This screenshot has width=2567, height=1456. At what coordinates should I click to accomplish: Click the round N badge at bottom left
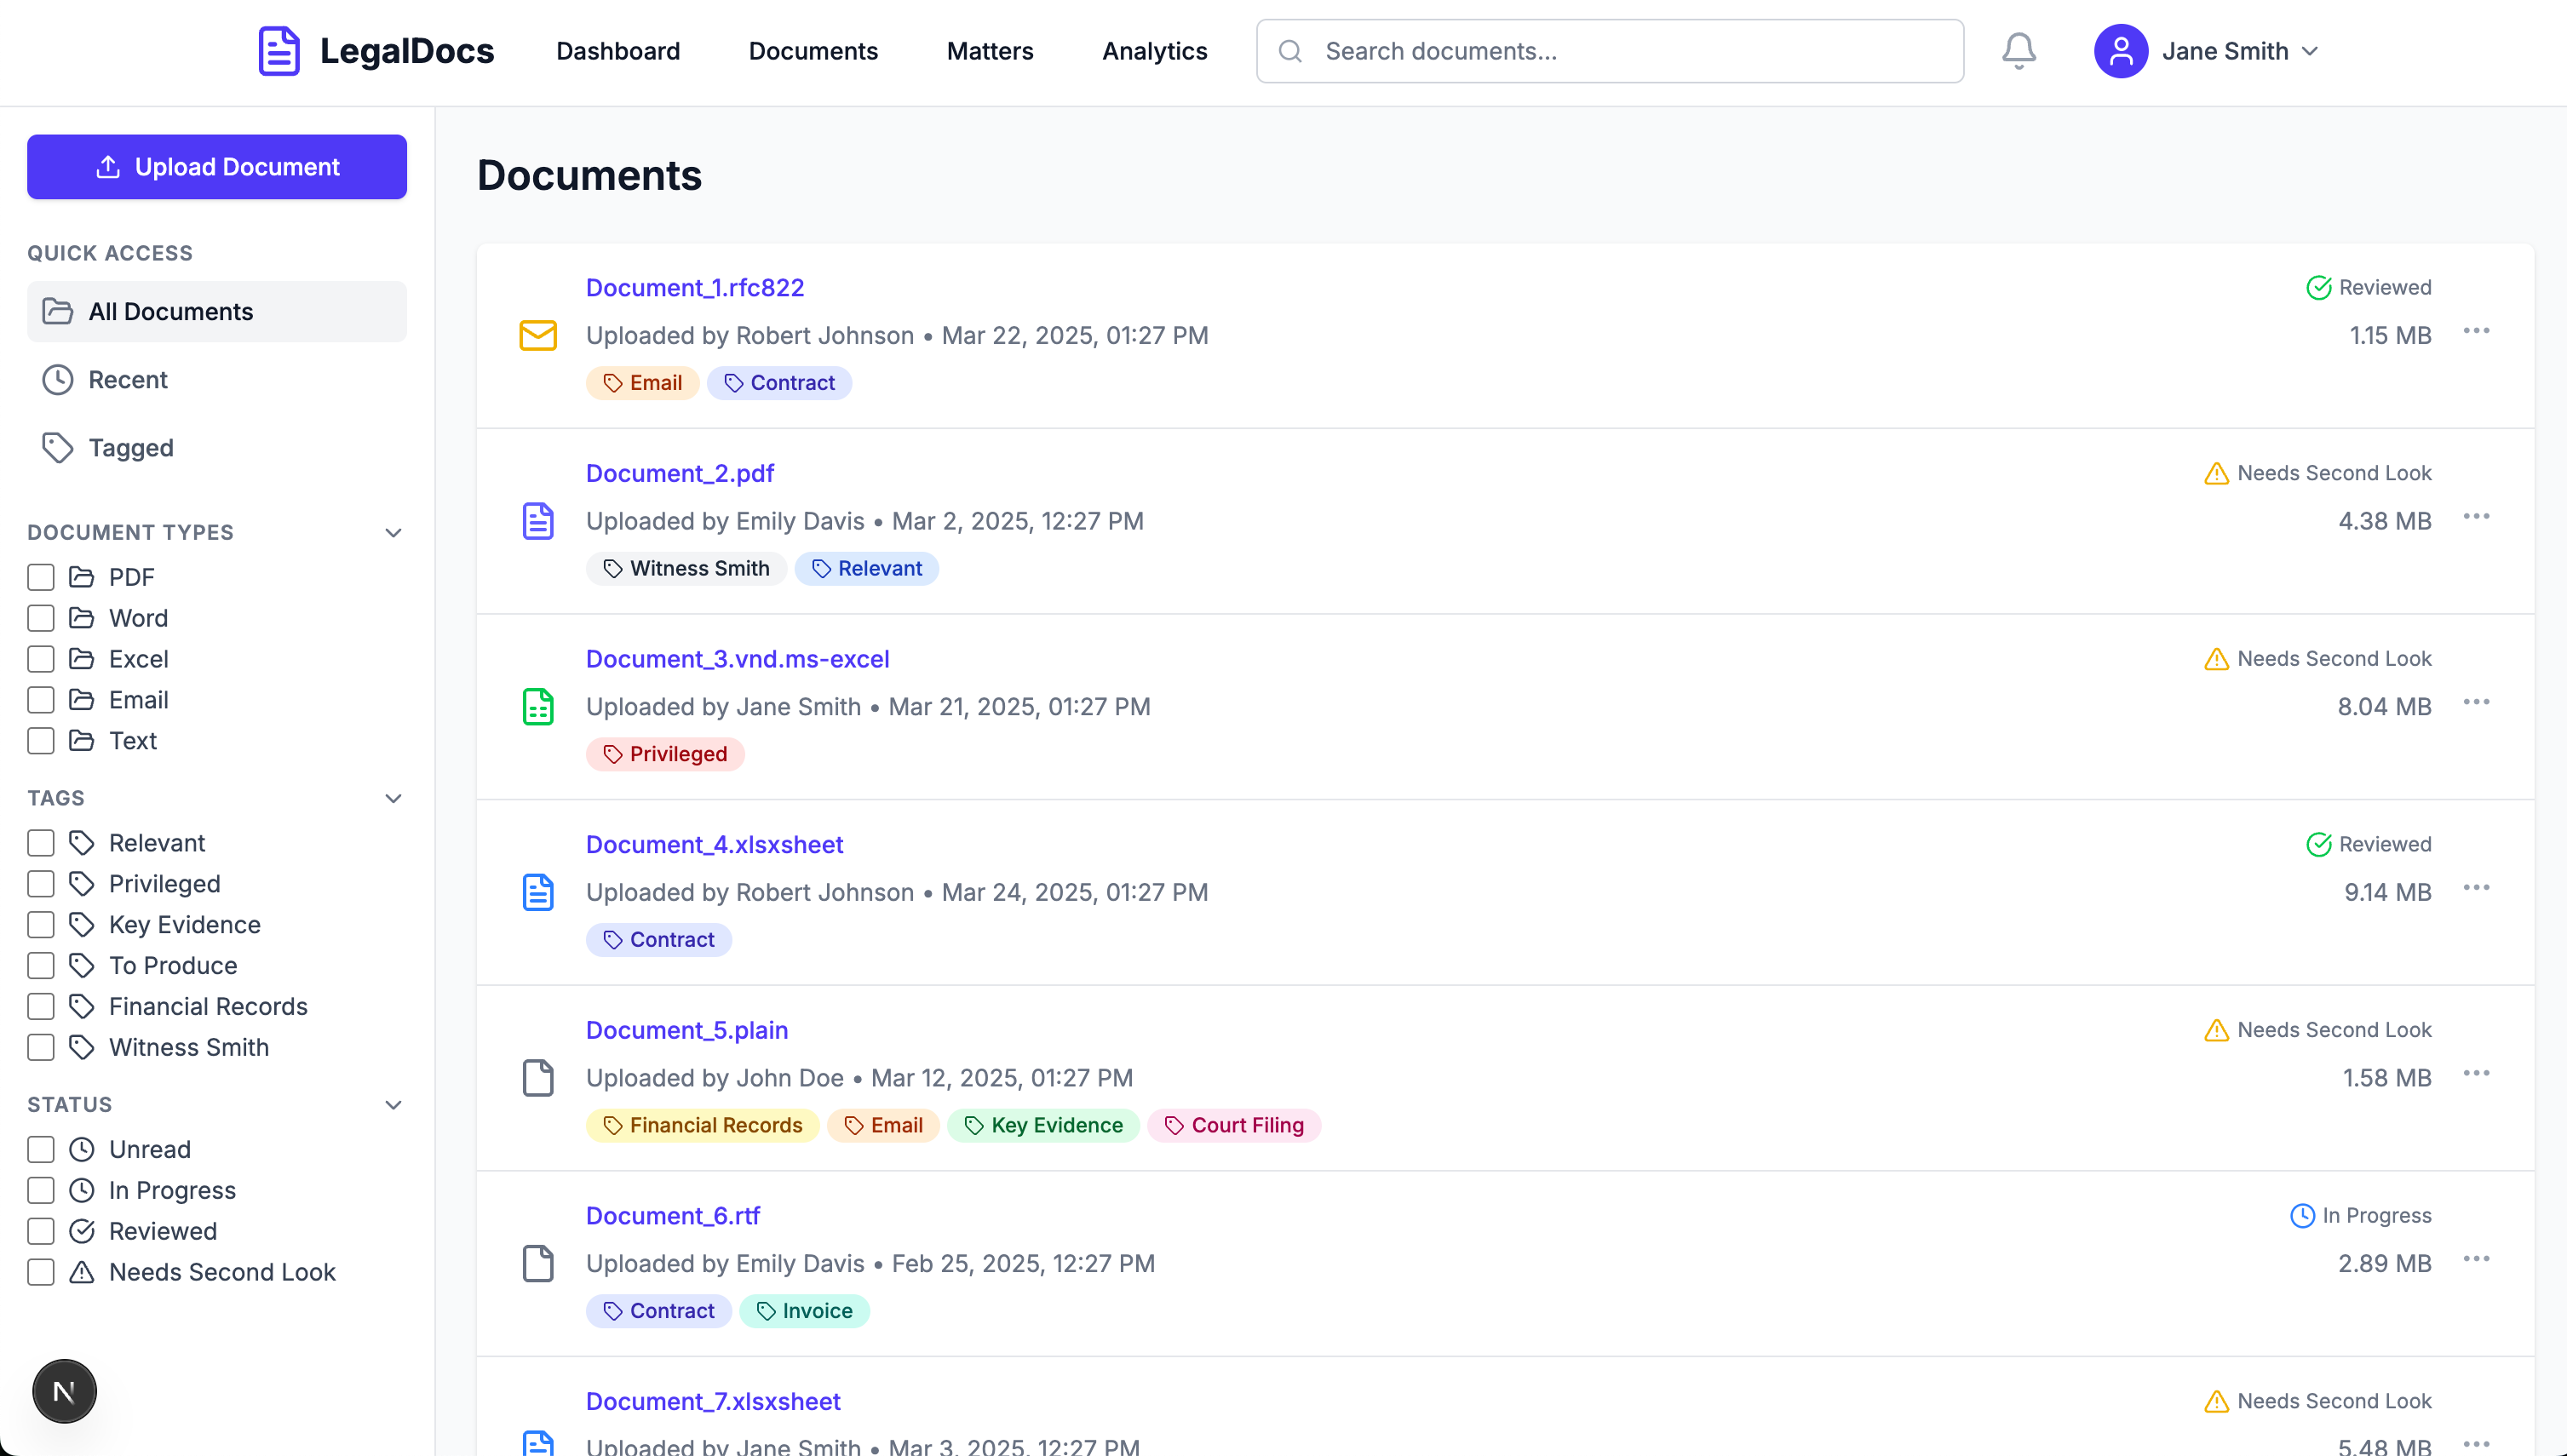[64, 1391]
